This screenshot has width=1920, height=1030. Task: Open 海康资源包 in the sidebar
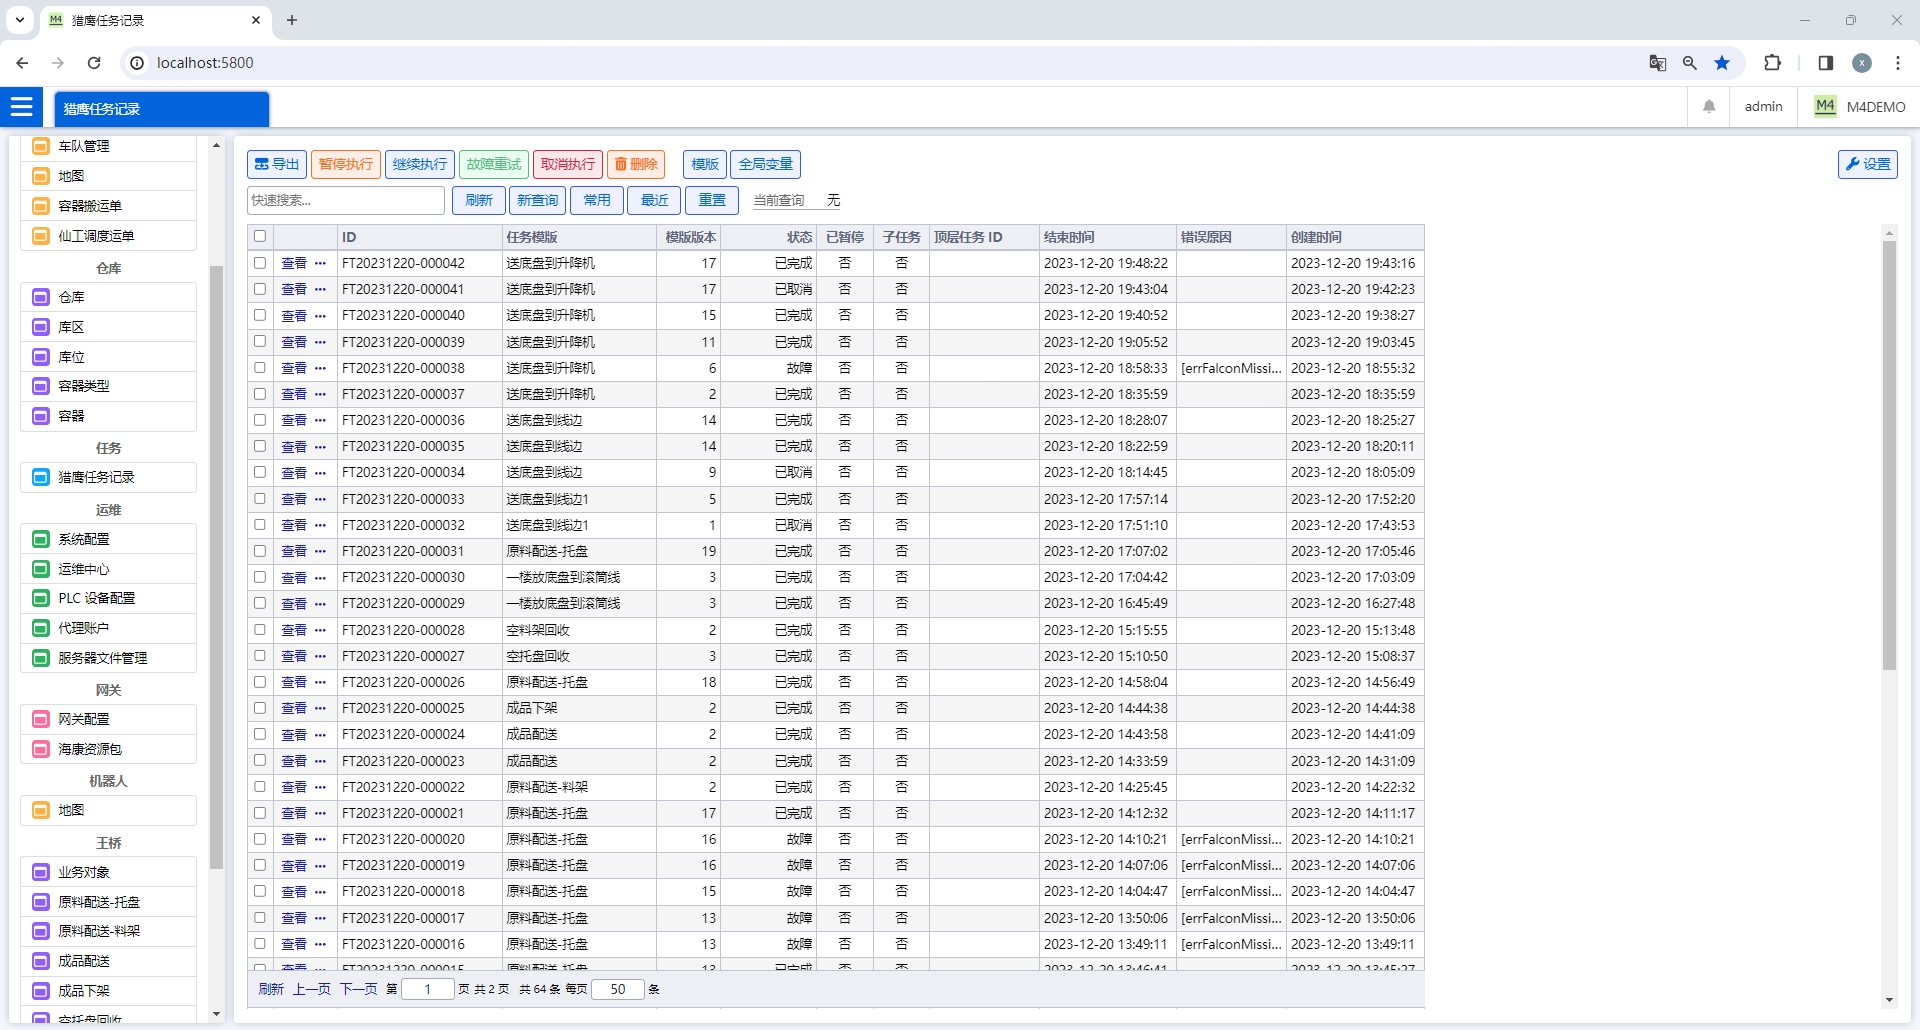(x=109, y=749)
